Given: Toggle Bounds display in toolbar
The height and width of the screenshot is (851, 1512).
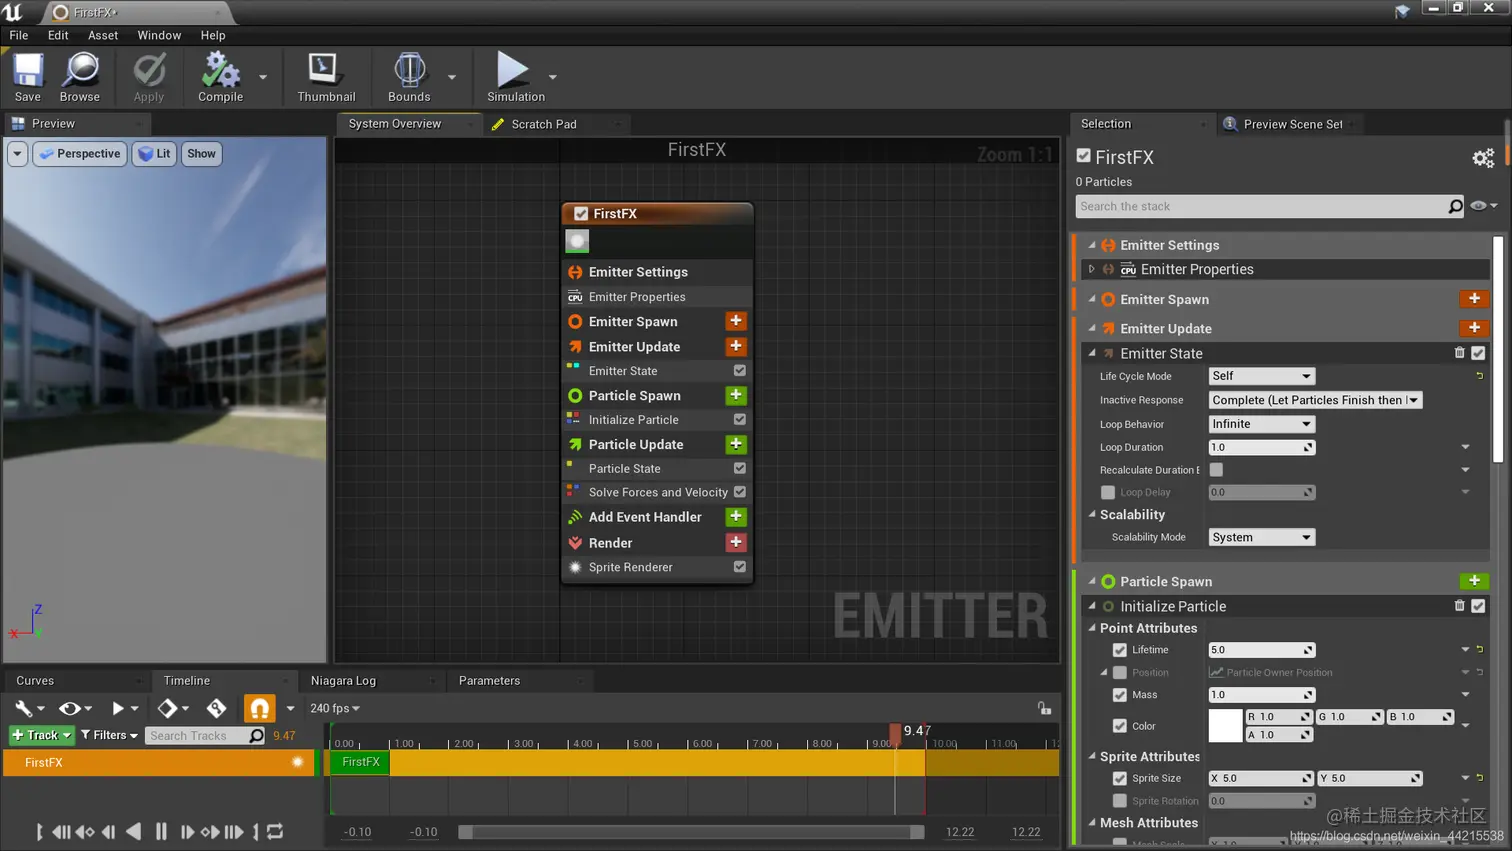Looking at the screenshot, I should [x=409, y=77].
